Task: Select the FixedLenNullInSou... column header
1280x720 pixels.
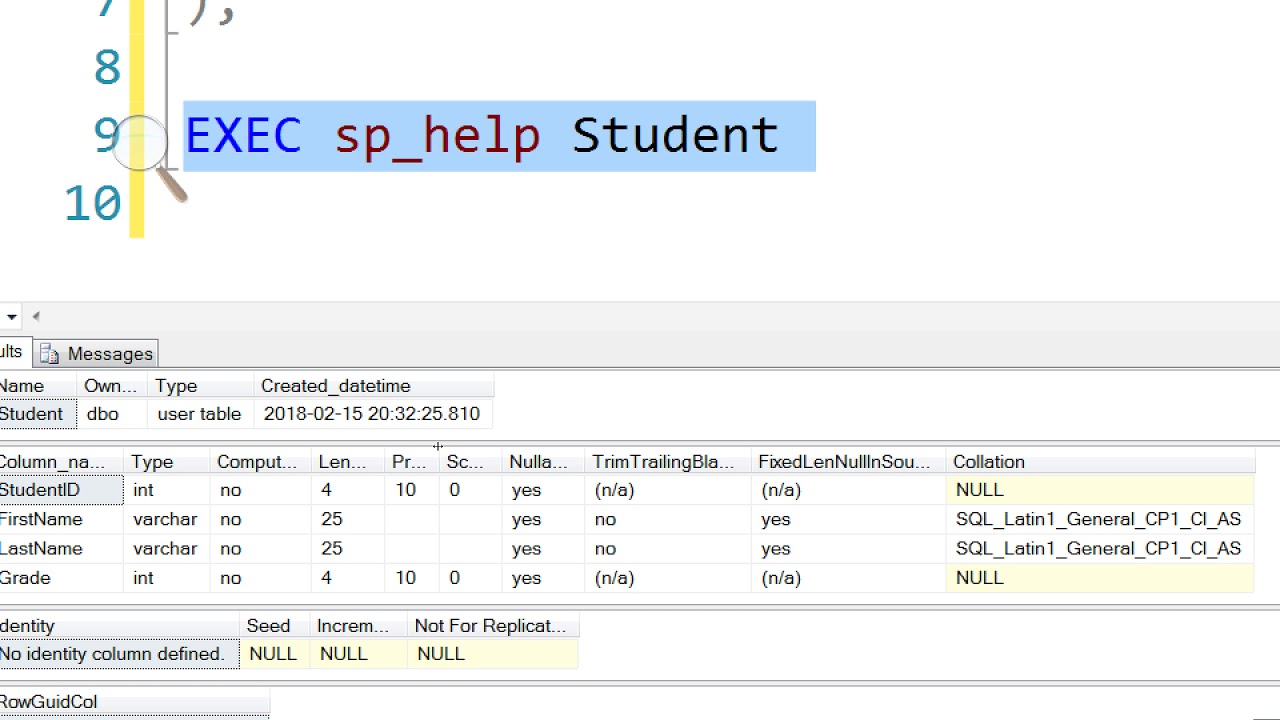Action: [x=849, y=462]
